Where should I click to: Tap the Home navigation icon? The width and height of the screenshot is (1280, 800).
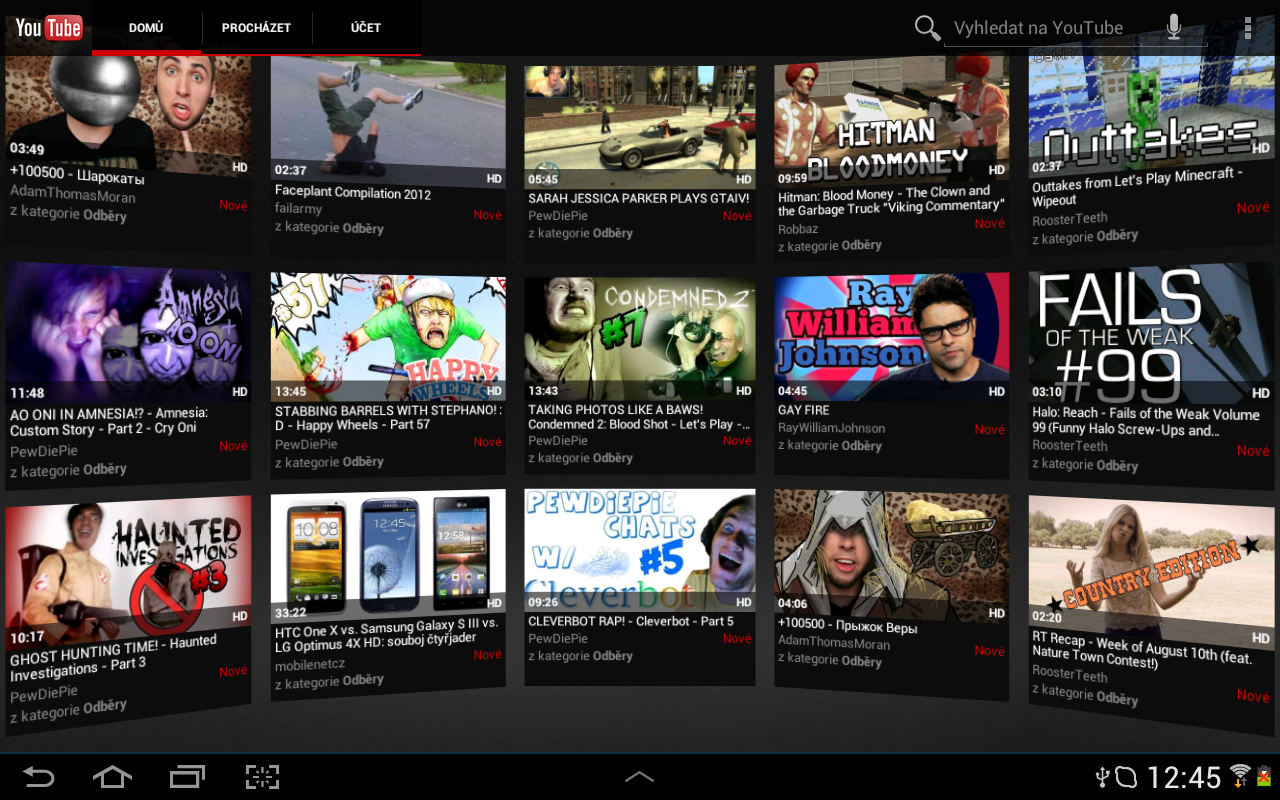[112, 776]
